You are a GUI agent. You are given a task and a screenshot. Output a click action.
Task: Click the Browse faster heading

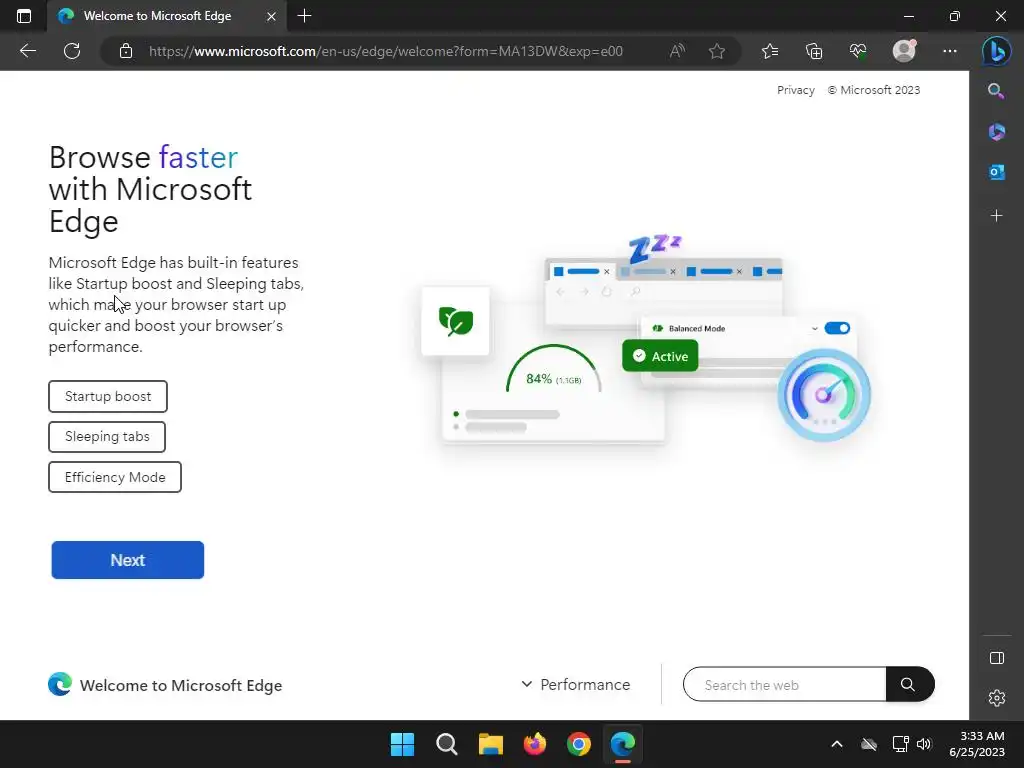coord(150,189)
